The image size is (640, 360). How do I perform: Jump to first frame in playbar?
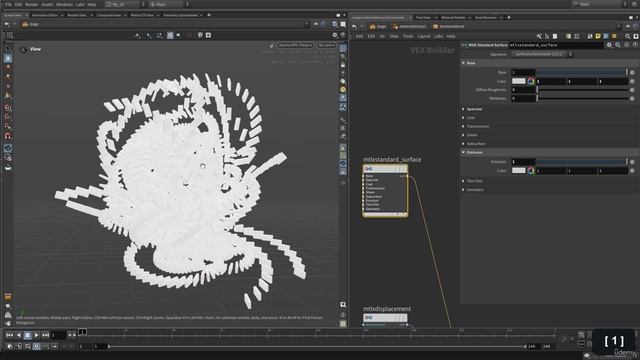pyautogui.click(x=10, y=335)
